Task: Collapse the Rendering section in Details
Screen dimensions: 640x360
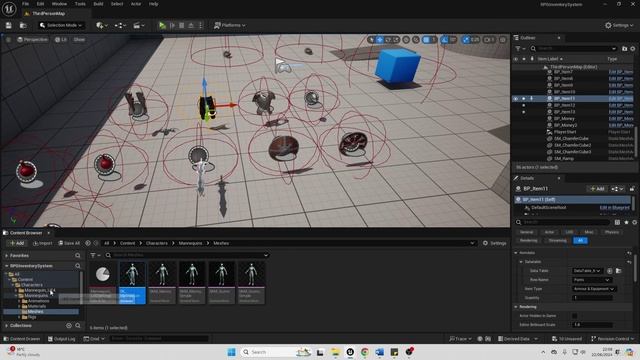Action: pyautogui.click(x=516, y=307)
